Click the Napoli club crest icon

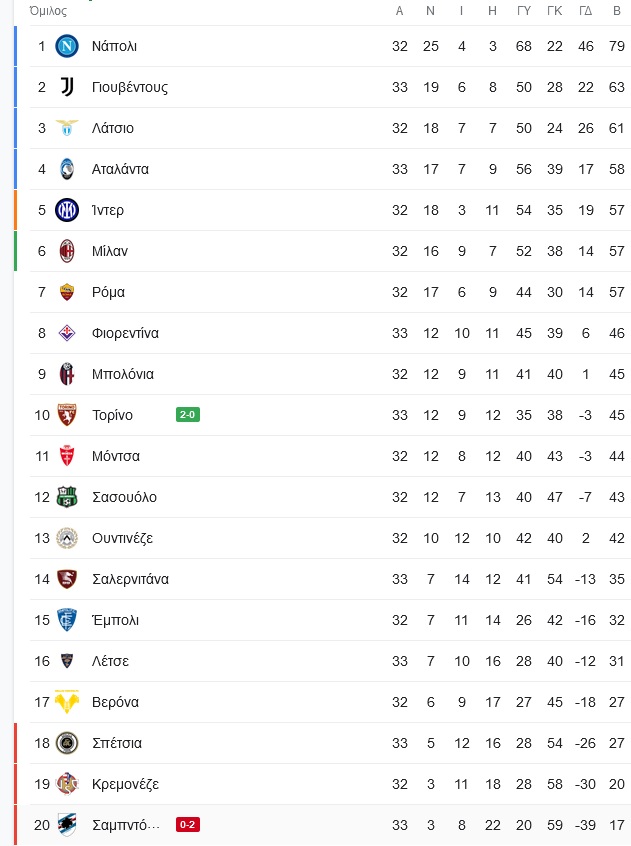click(67, 46)
